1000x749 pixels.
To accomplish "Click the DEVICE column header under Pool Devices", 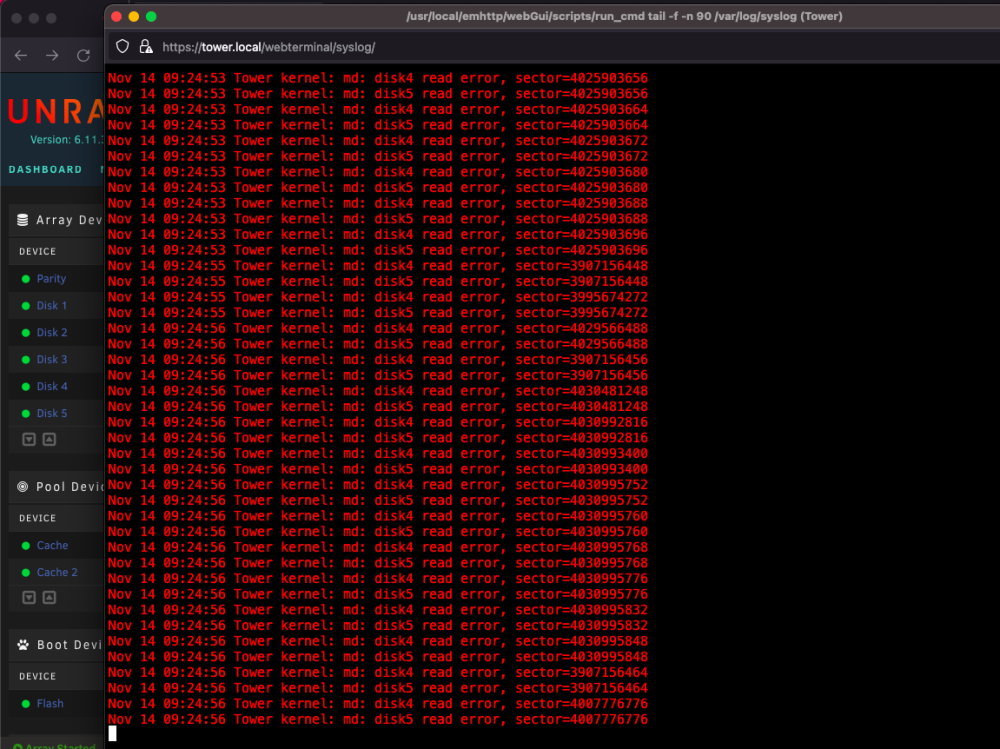I will 38,518.
